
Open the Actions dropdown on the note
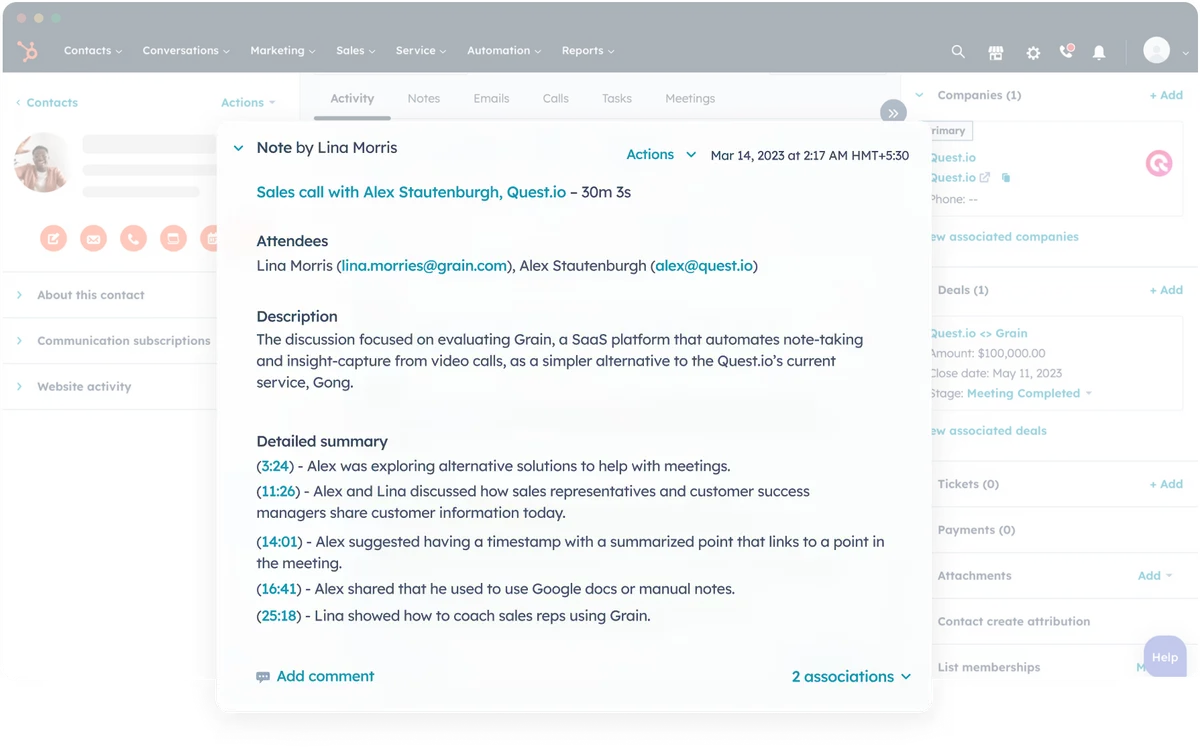pyautogui.click(x=660, y=154)
